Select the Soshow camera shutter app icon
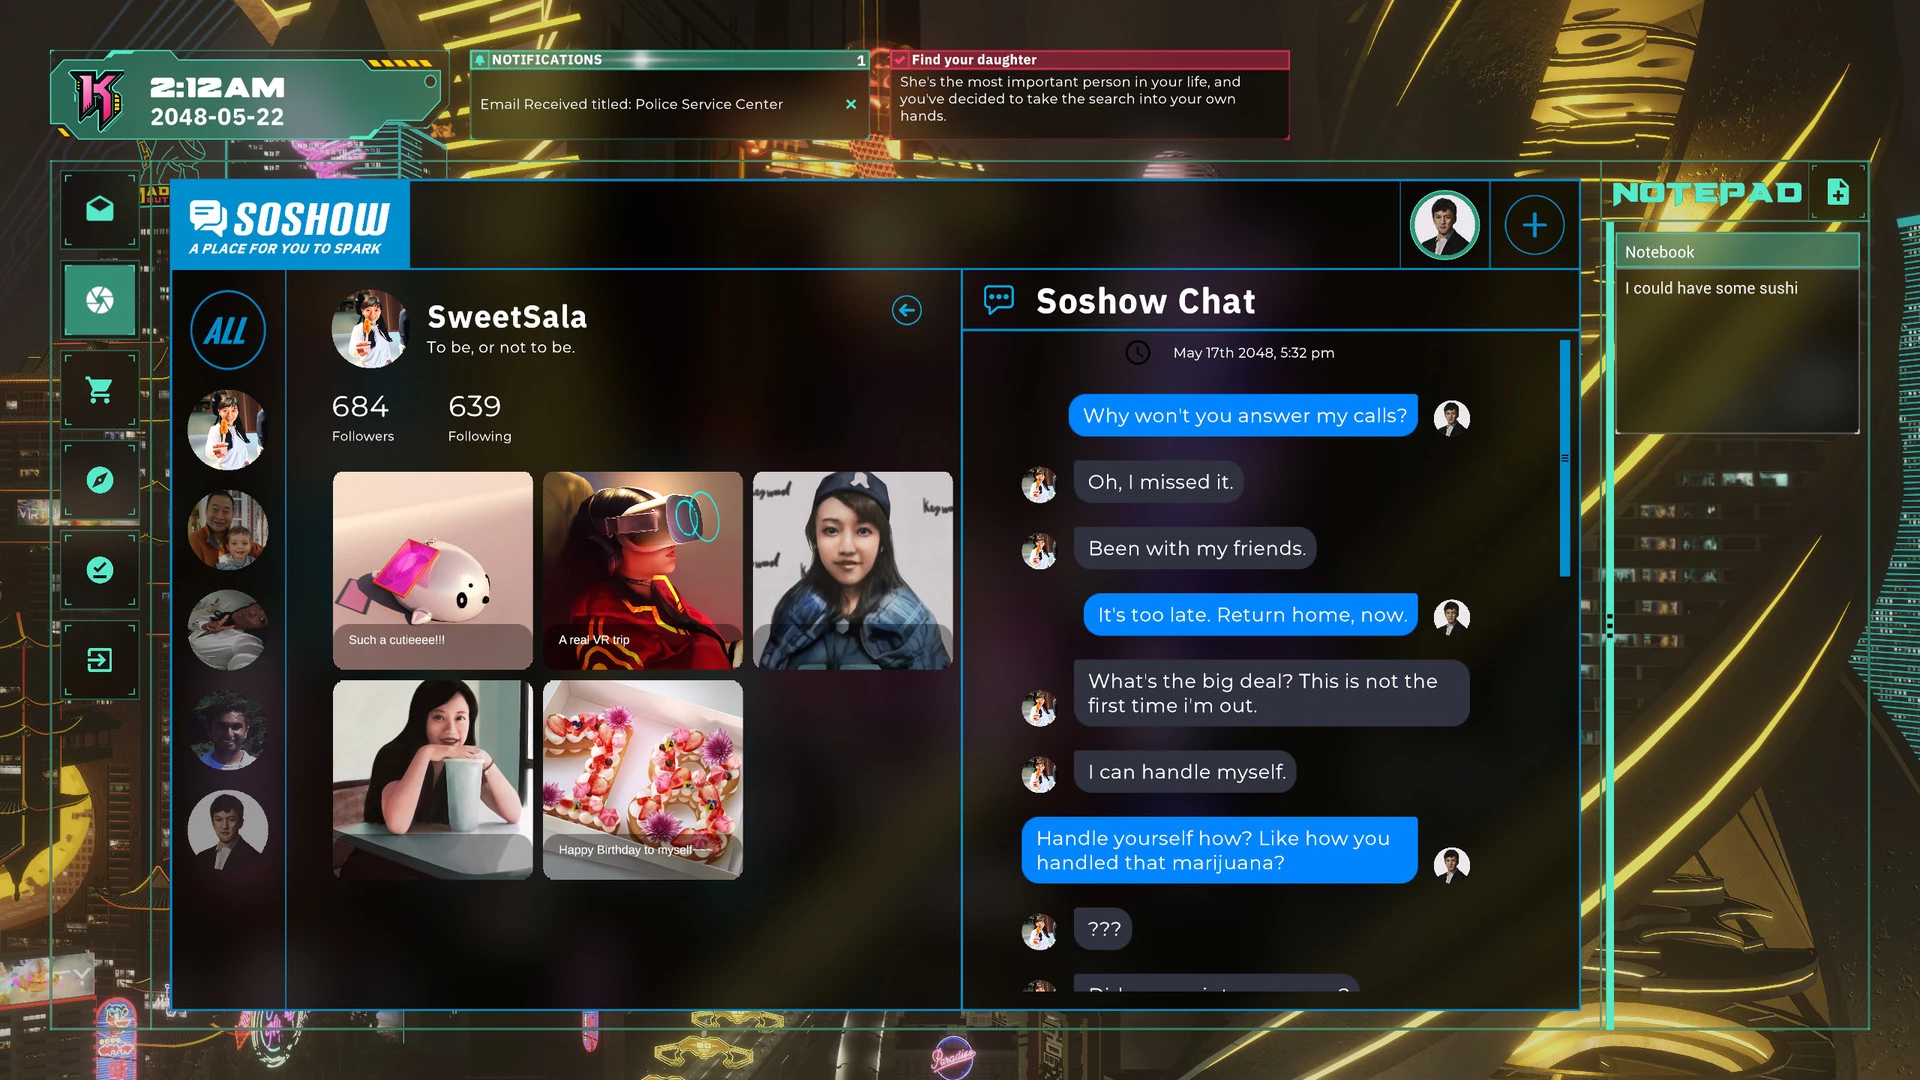This screenshot has width=1920, height=1080. pos(100,300)
